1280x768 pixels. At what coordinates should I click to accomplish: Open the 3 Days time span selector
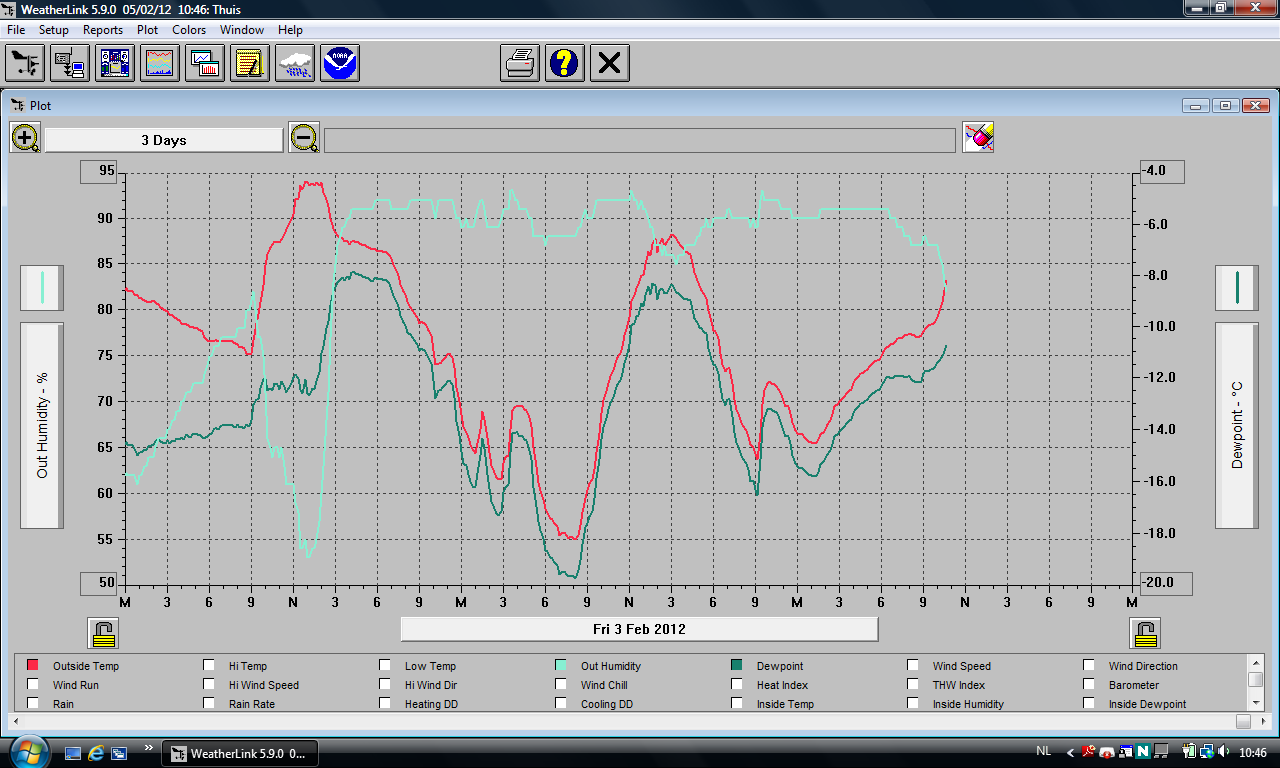coord(164,140)
